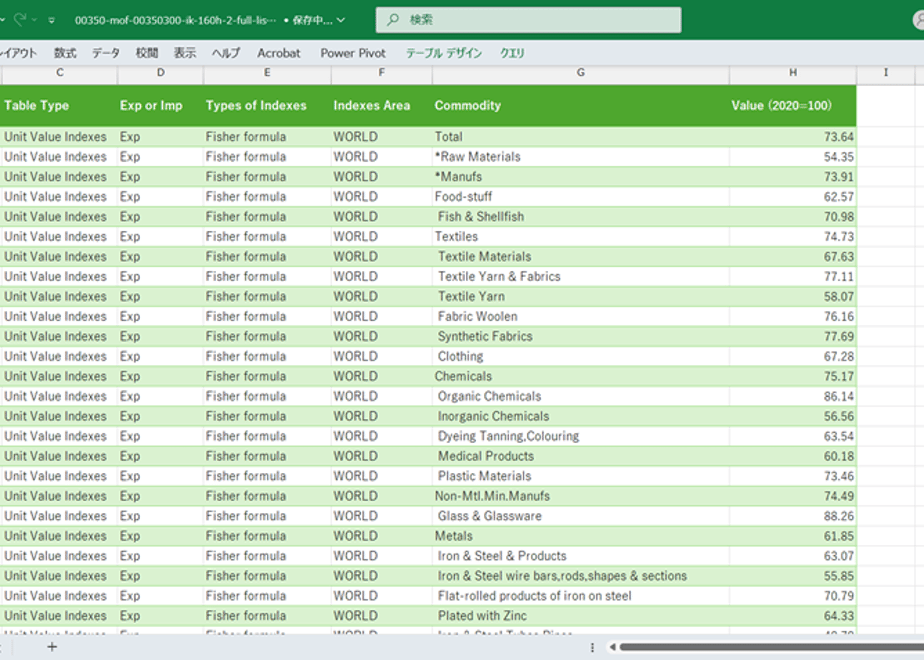
Task: Select the Food-stuff cell
Action: [x=580, y=197]
